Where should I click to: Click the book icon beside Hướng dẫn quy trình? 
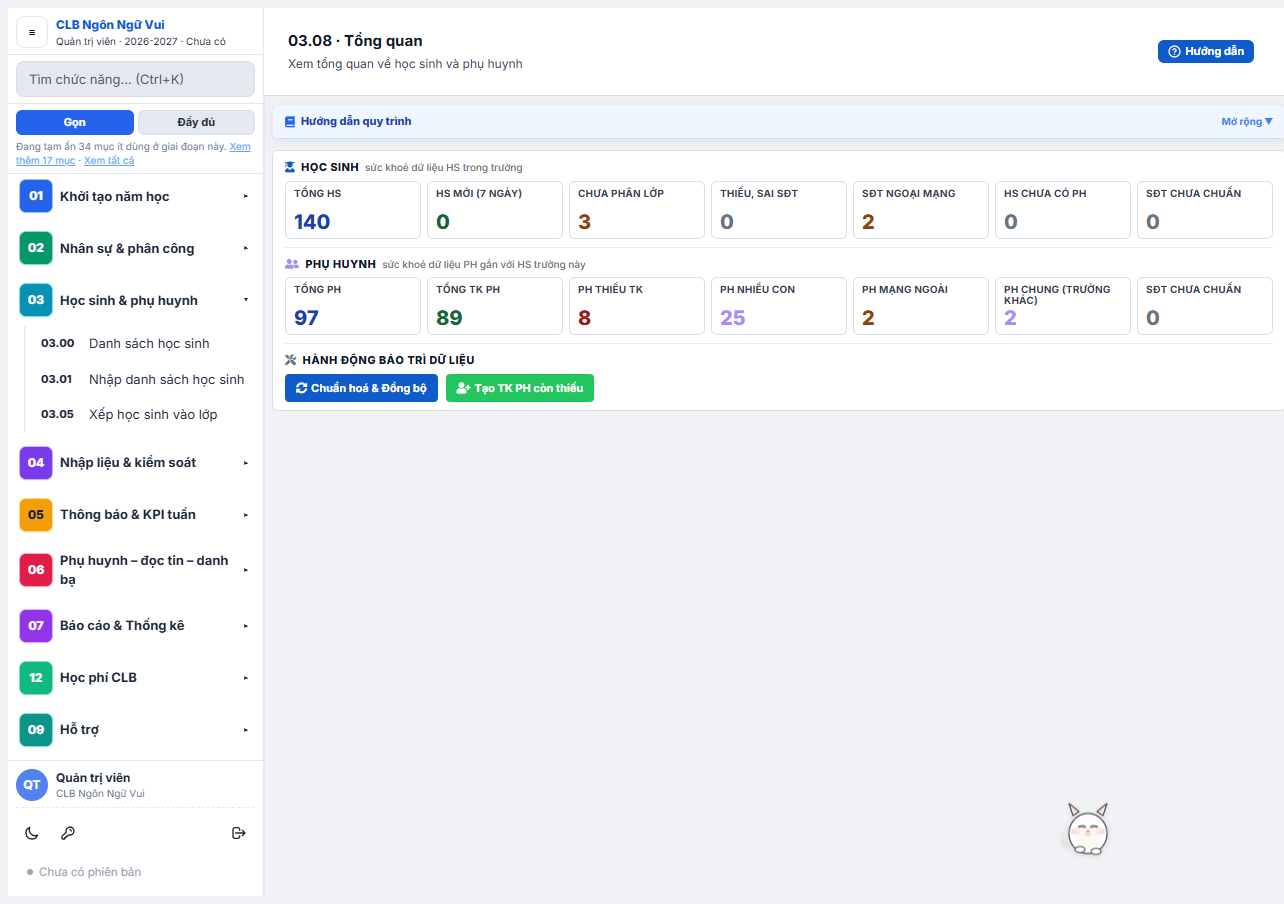click(290, 122)
